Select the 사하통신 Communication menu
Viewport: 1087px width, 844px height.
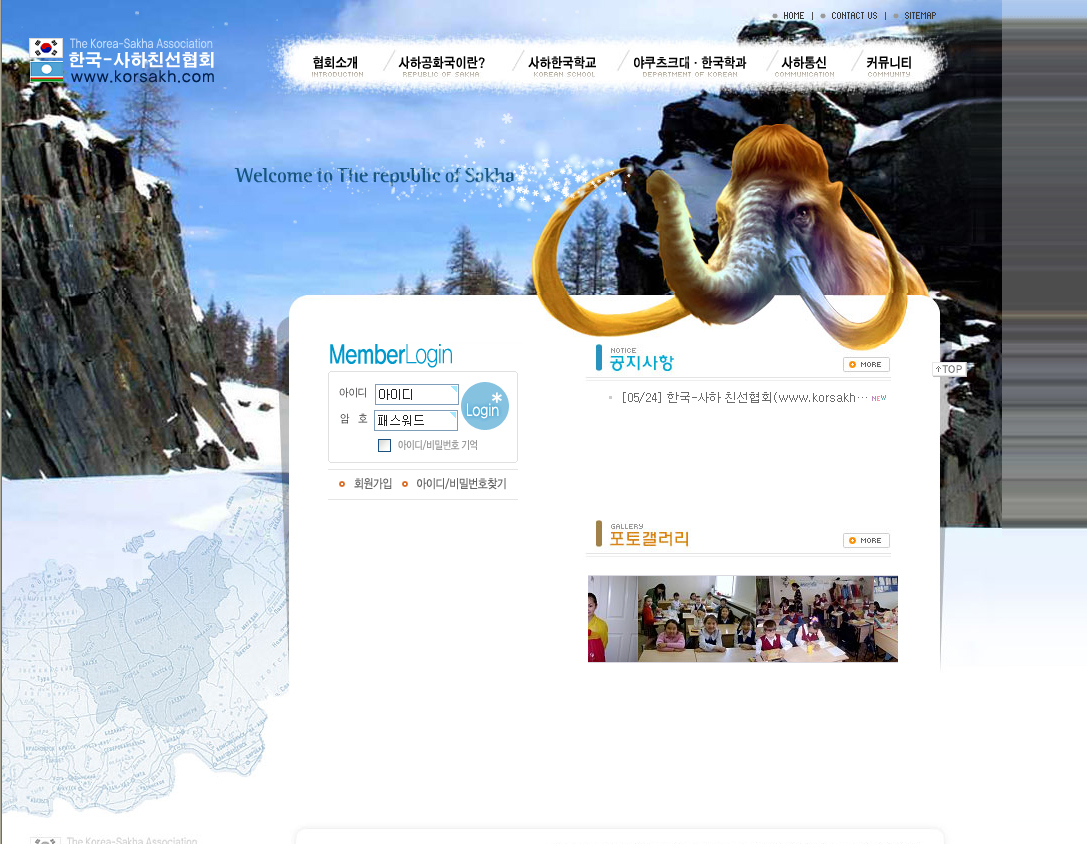(x=803, y=64)
